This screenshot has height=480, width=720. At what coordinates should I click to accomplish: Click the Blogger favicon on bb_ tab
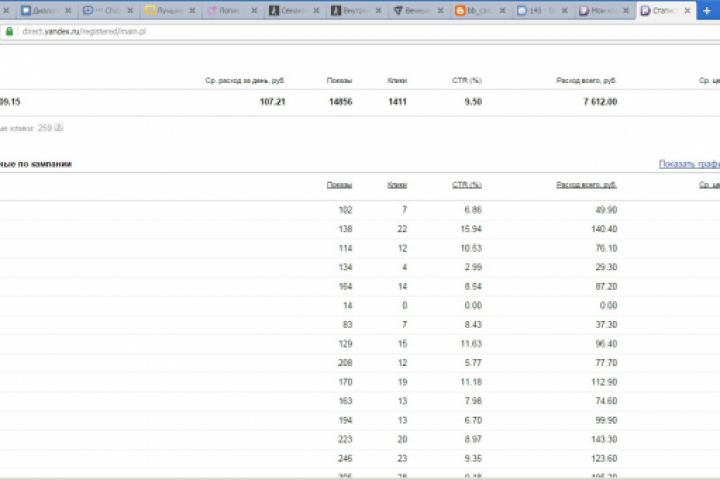click(460, 11)
